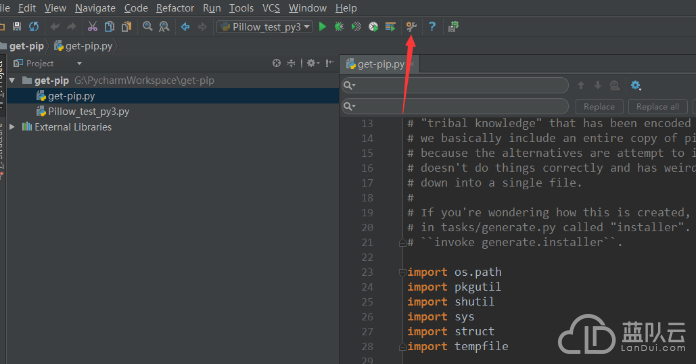Open the Project view dropdown arrow
The image size is (696, 364).
(79, 63)
